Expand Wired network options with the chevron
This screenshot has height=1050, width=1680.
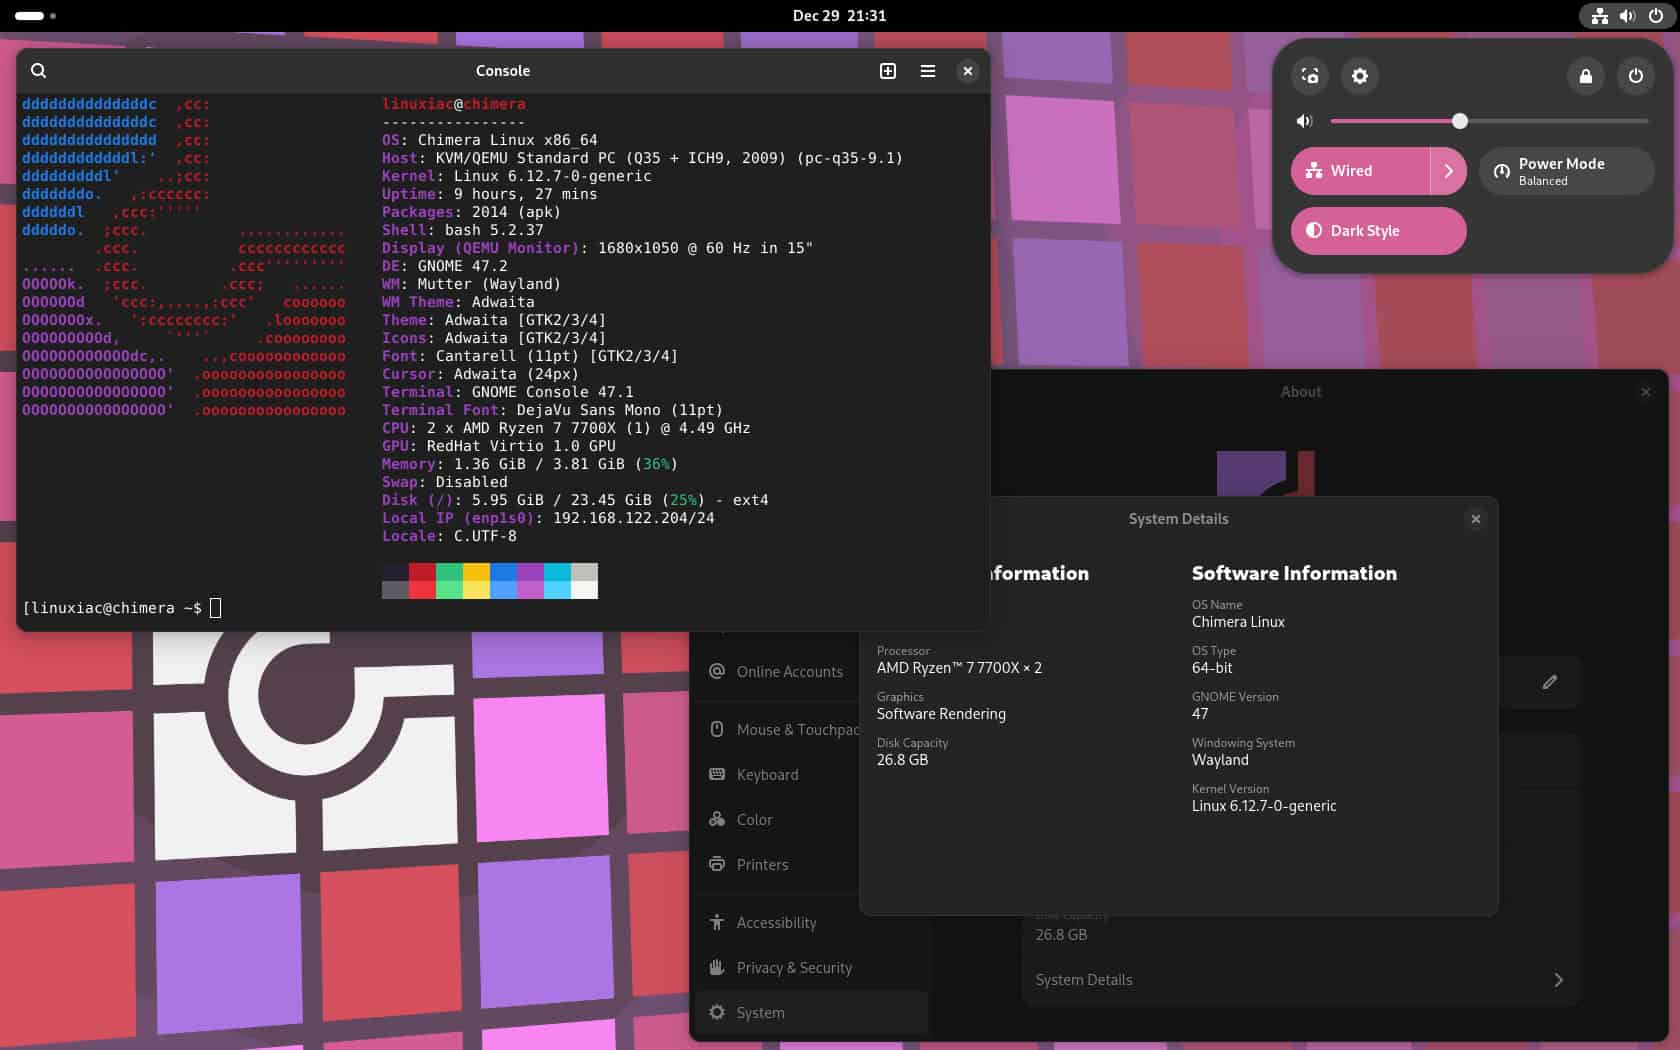tap(1448, 170)
